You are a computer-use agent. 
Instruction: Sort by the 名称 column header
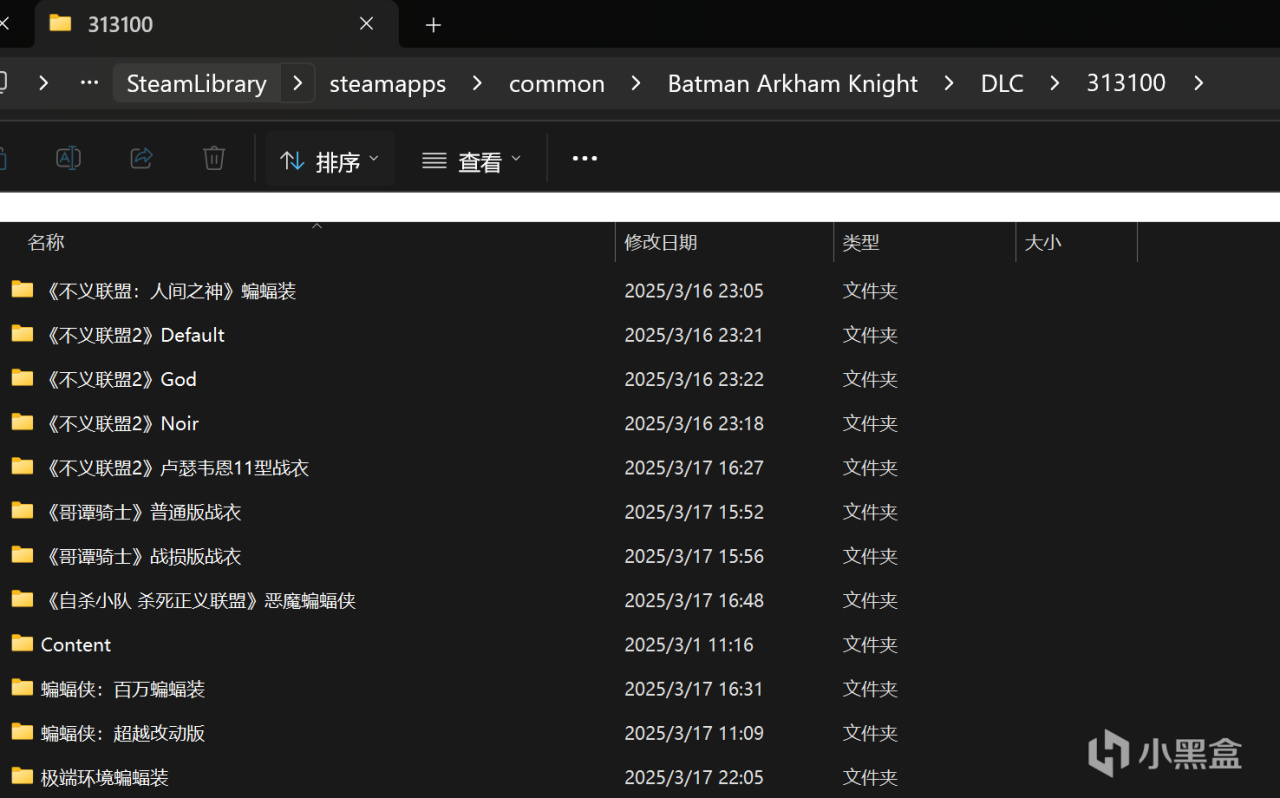tap(46, 242)
